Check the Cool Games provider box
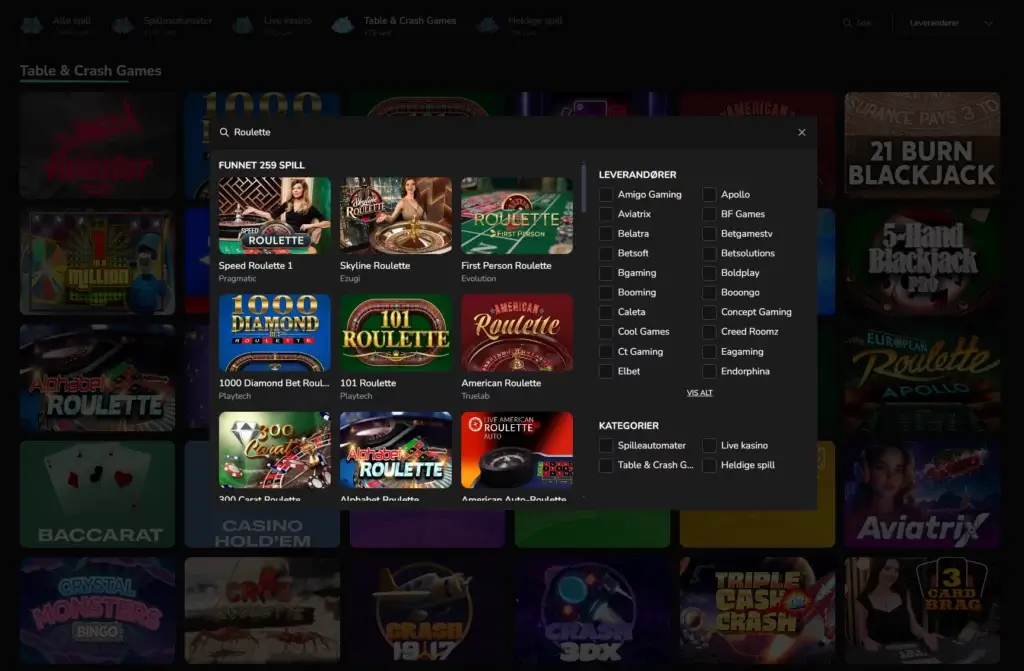 tap(606, 332)
